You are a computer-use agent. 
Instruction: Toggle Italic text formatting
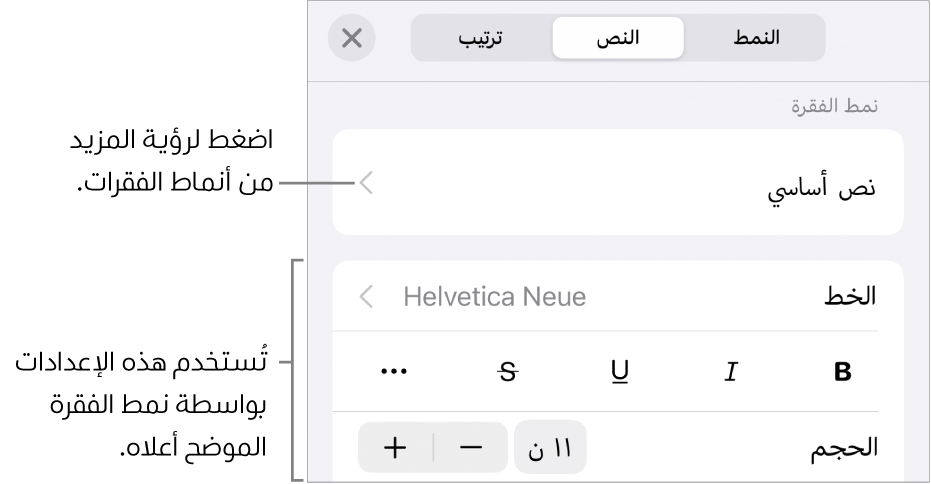tap(731, 372)
